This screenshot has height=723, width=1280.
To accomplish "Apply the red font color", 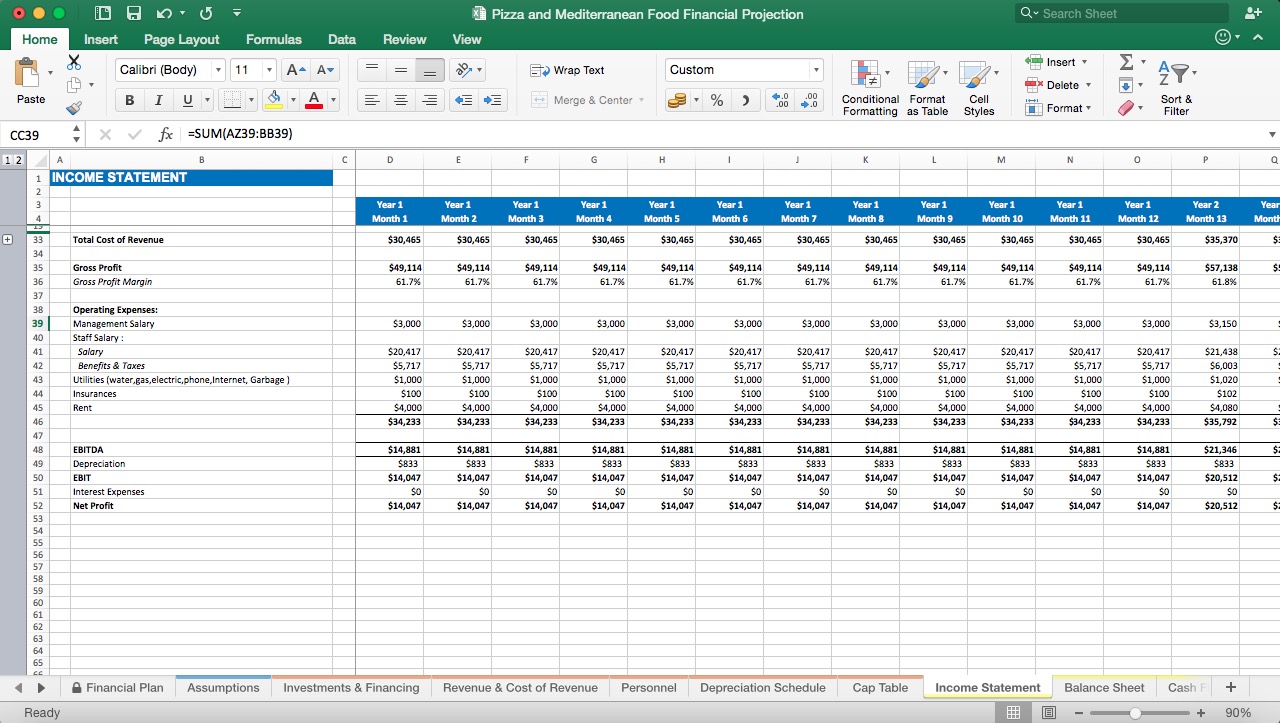I will (x=314, y=100).
